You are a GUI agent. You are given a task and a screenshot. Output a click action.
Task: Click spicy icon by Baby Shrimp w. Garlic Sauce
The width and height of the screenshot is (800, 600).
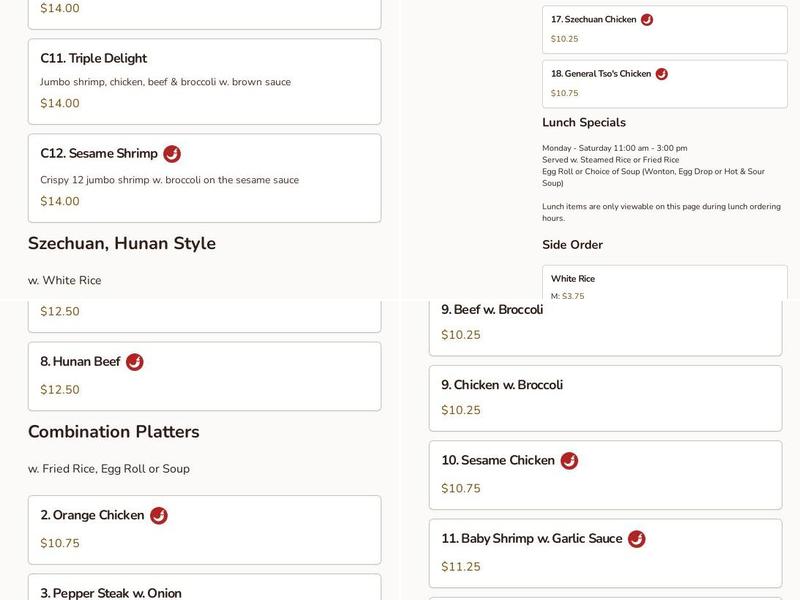[x=636, y=539]
